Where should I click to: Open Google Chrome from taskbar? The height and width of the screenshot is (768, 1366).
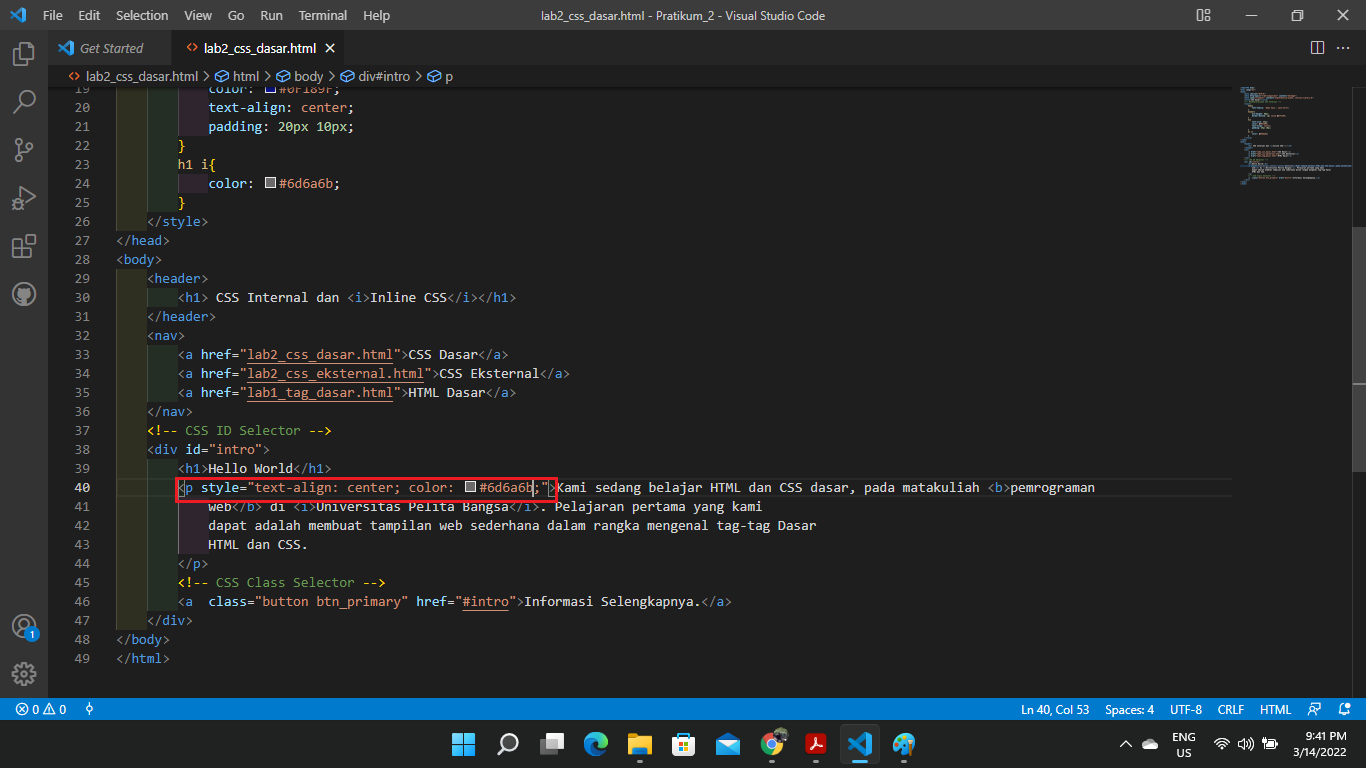772,744
